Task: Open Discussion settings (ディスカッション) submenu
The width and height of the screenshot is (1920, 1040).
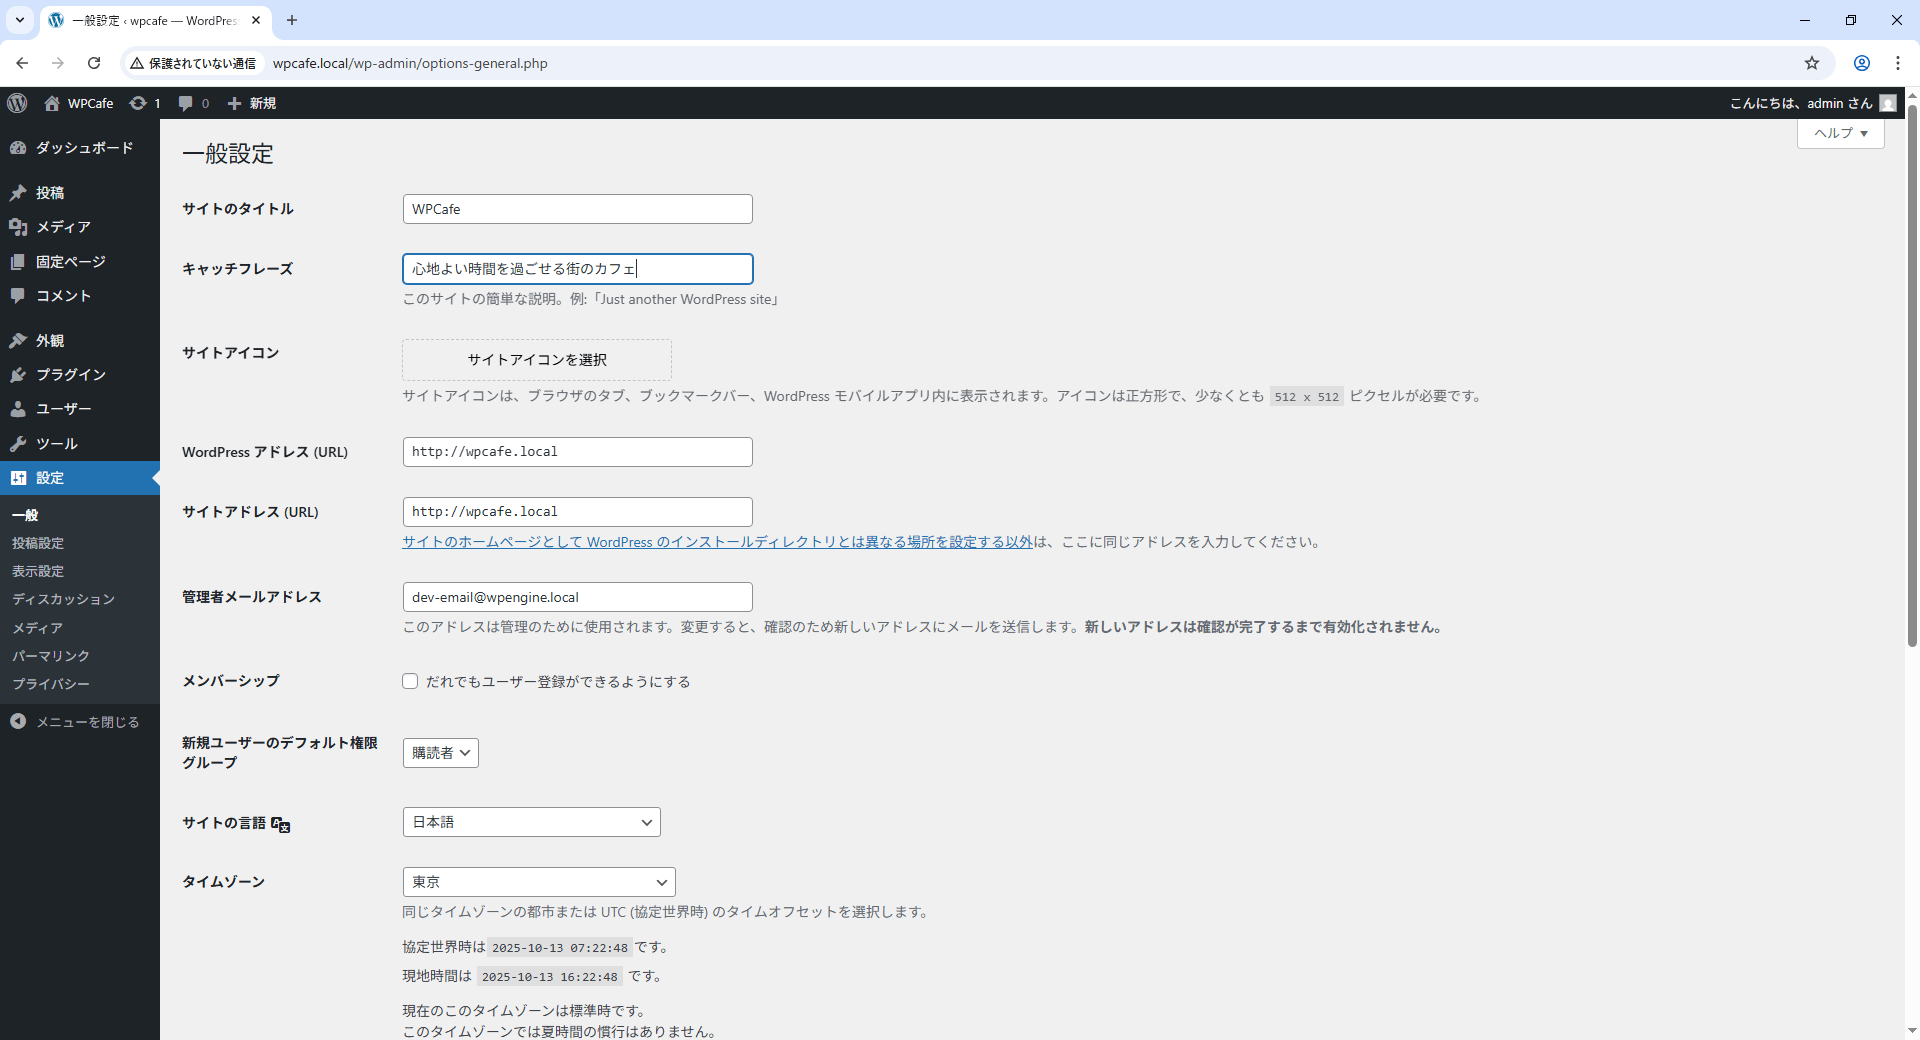Action: (63, 599)
